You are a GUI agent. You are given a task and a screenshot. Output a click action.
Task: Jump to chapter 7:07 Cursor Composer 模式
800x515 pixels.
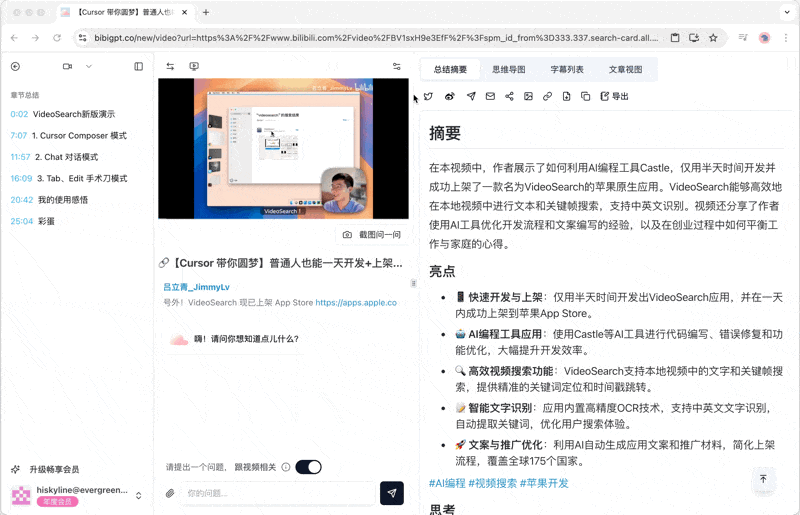(68, 135)
